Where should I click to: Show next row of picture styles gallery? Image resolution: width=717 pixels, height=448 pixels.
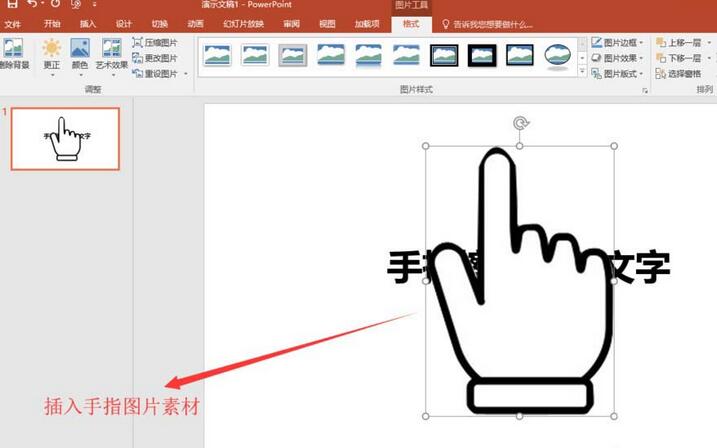point(582,58)
